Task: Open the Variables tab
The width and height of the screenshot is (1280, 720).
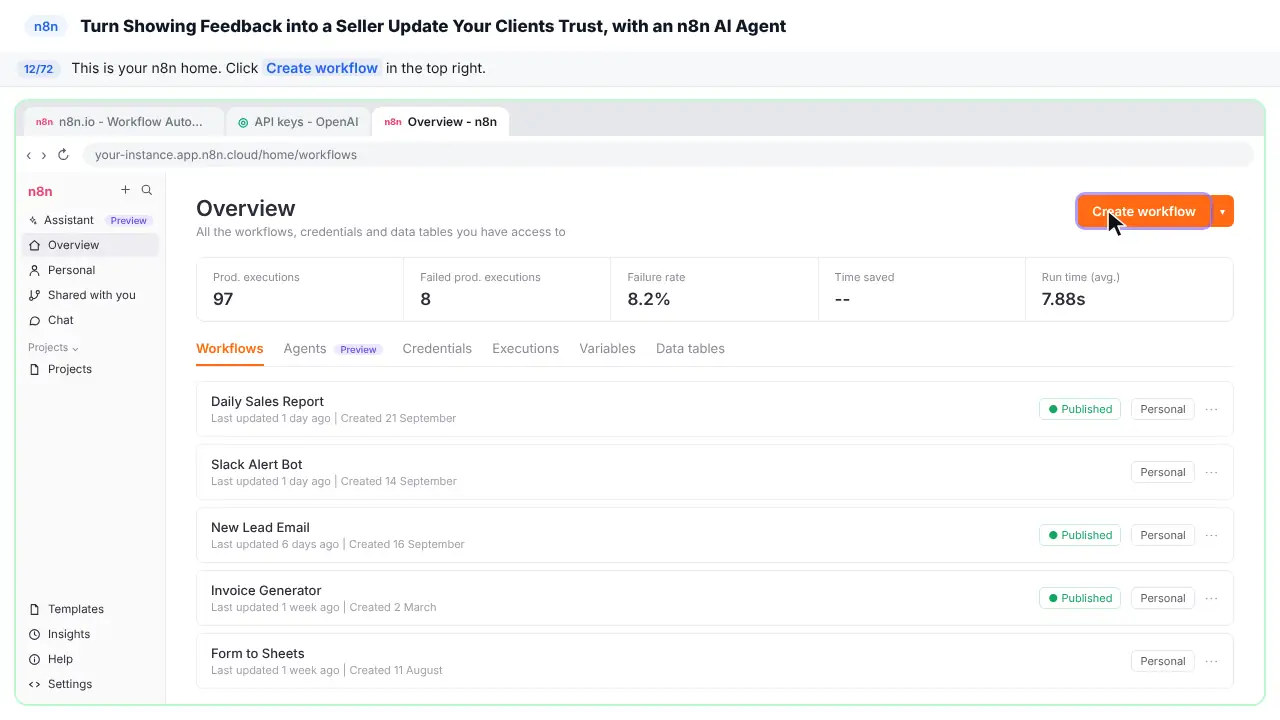Action: [x=607, y=349]
